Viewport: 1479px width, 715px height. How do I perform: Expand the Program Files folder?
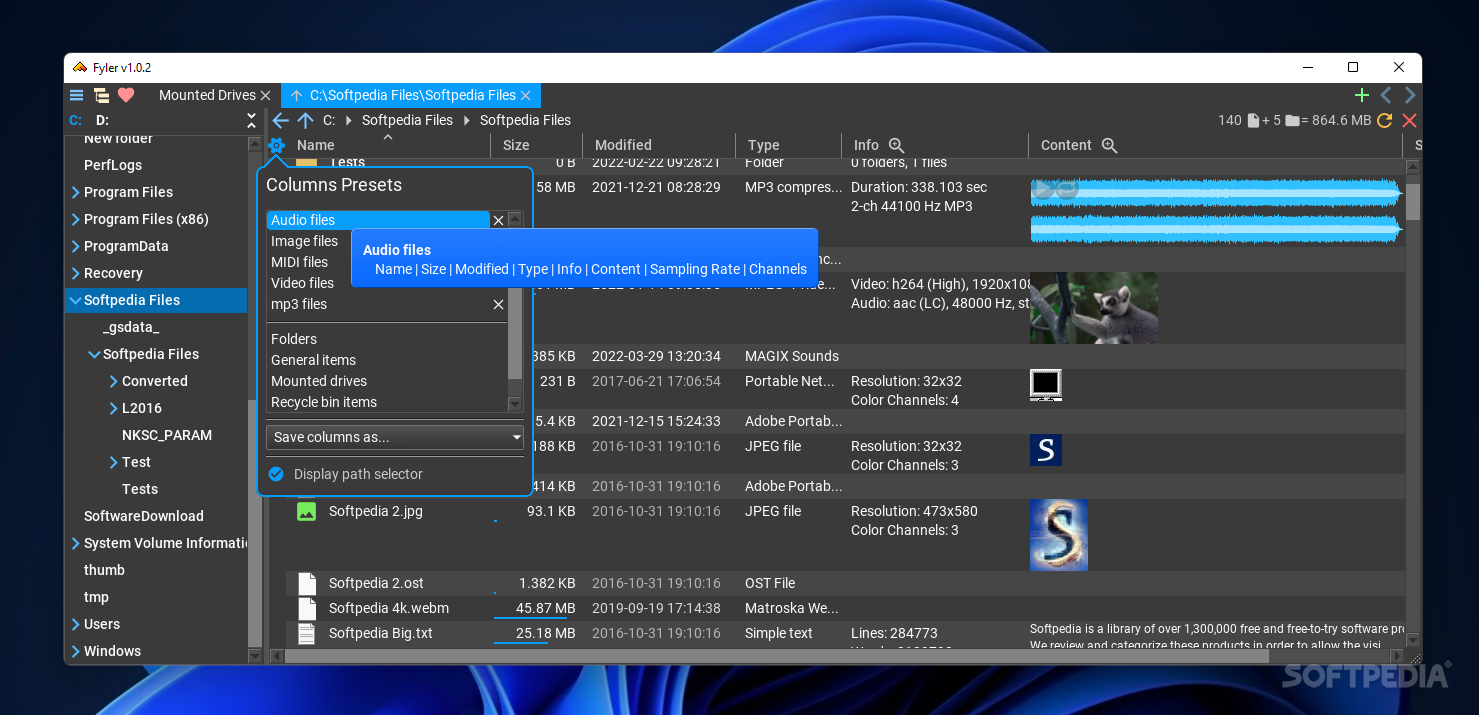coord(76,192)
